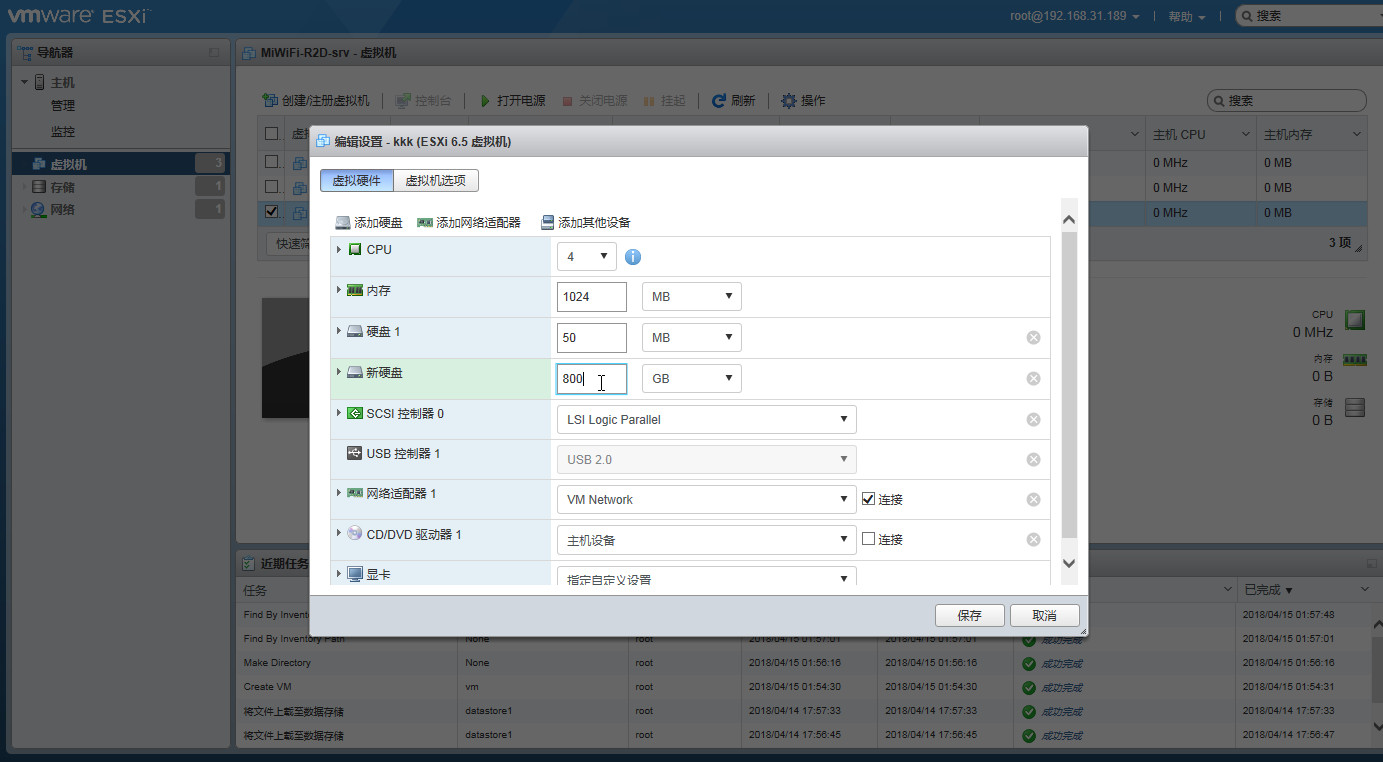Toggle the select-all checkbox in VM table header
The width and height of the screenshot is (1383, 762).
coord(272,134)
